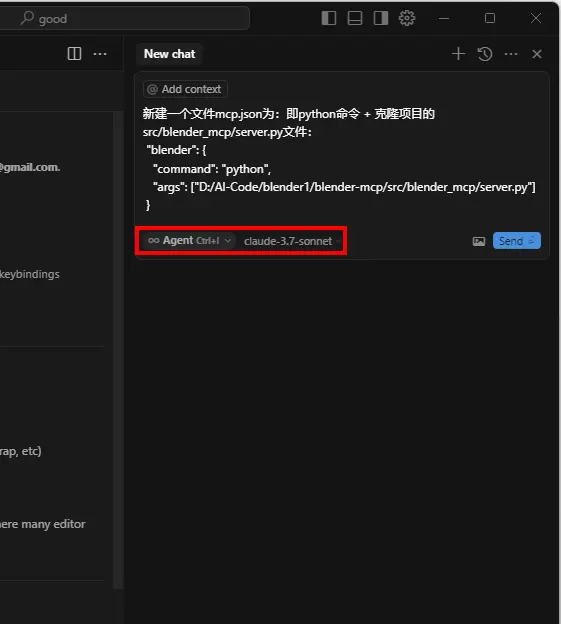
Task: Open editor more actions ellipsis
Action: (x=100, y=54)
